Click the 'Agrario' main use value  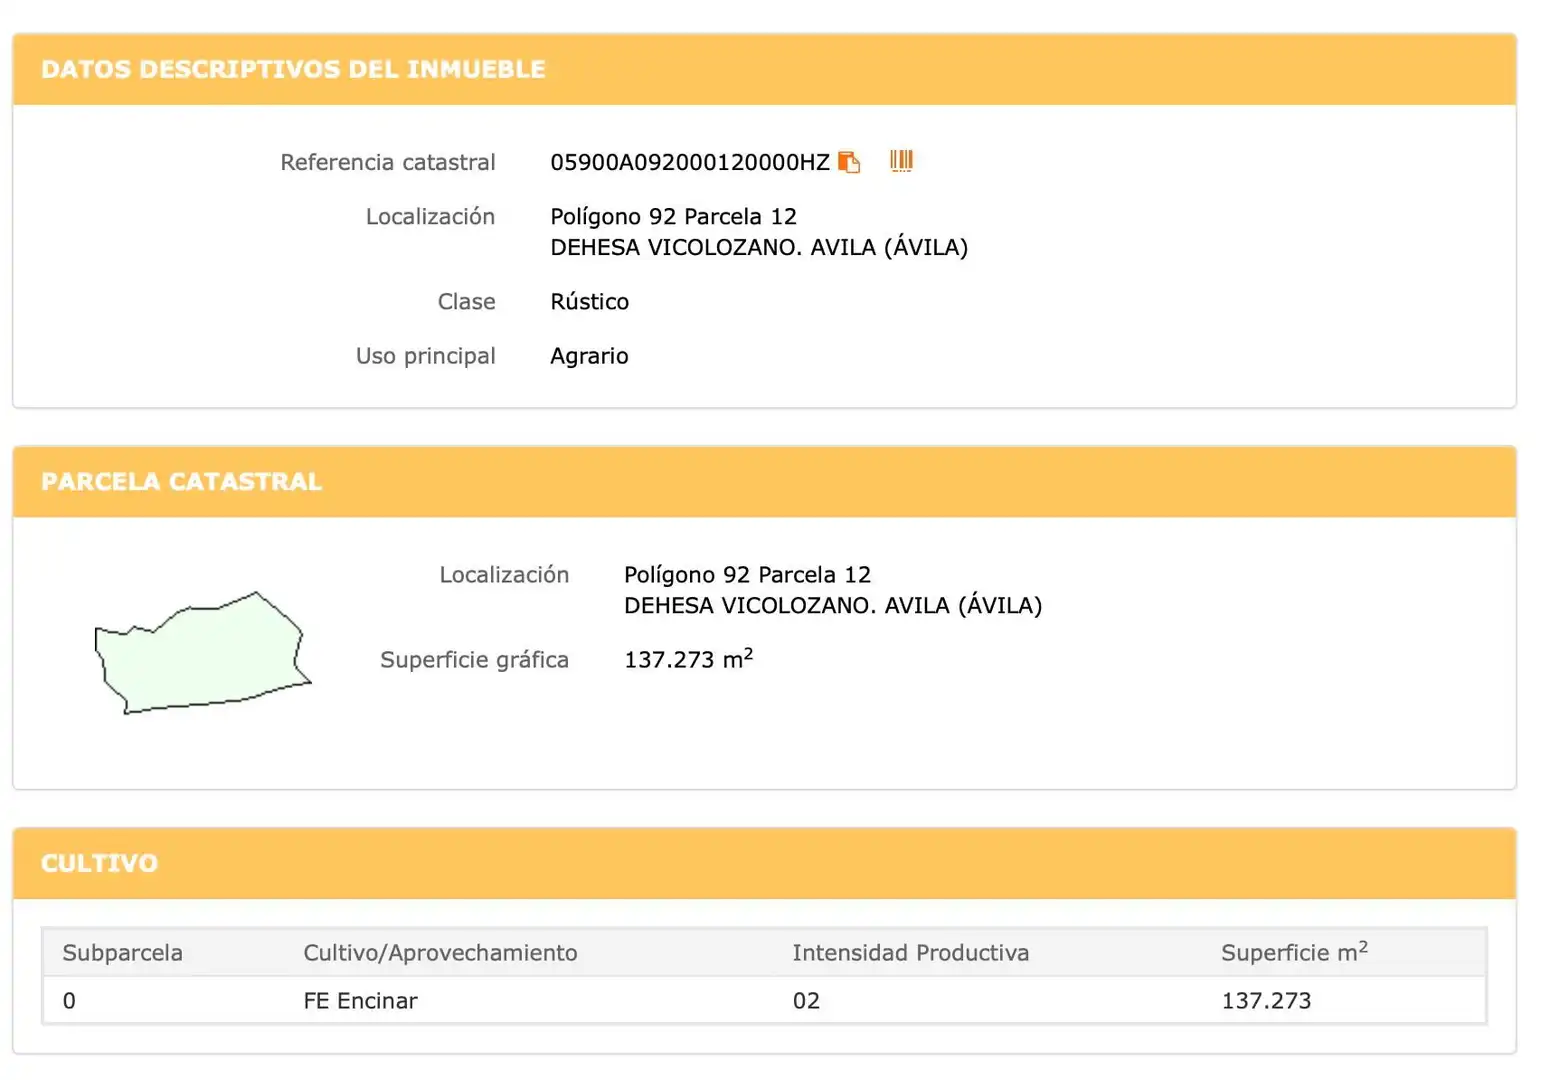coord(589,356)
